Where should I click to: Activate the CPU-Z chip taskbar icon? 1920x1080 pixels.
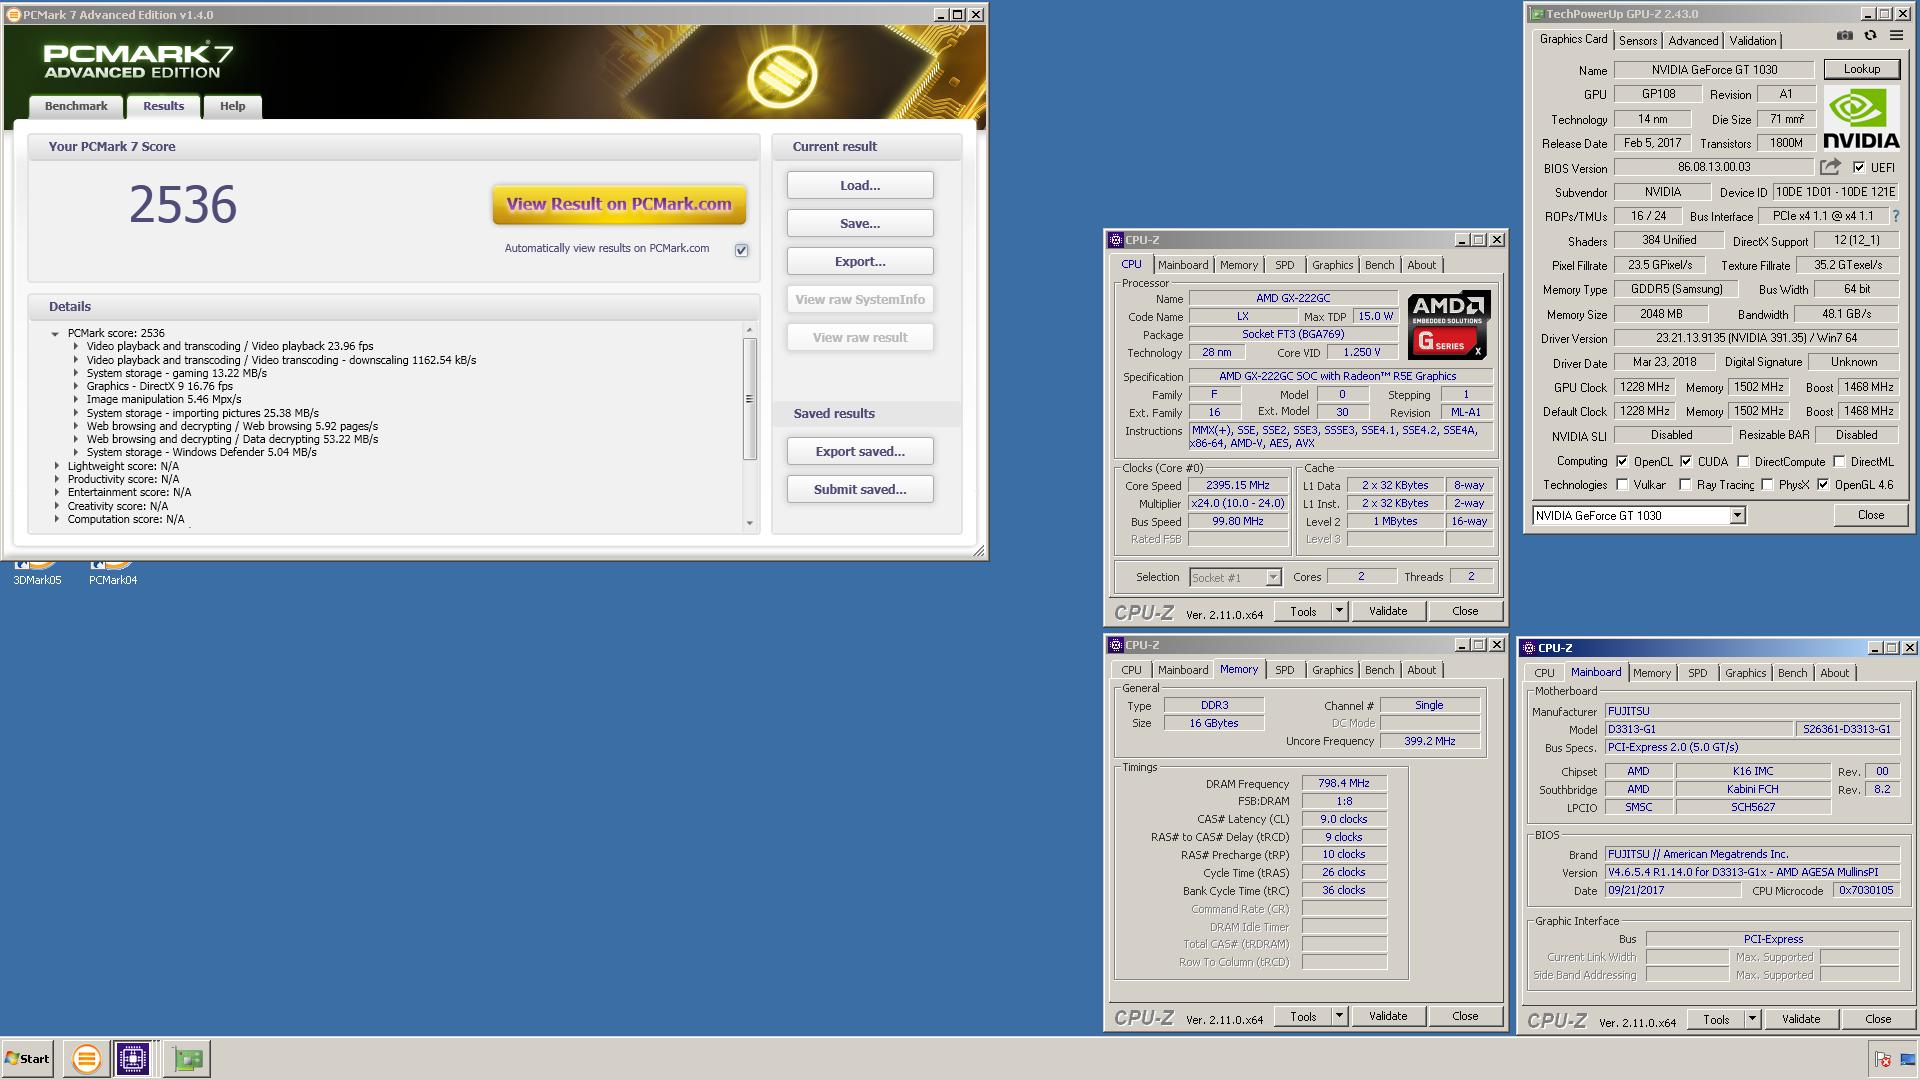click(x=133, y=1058)
